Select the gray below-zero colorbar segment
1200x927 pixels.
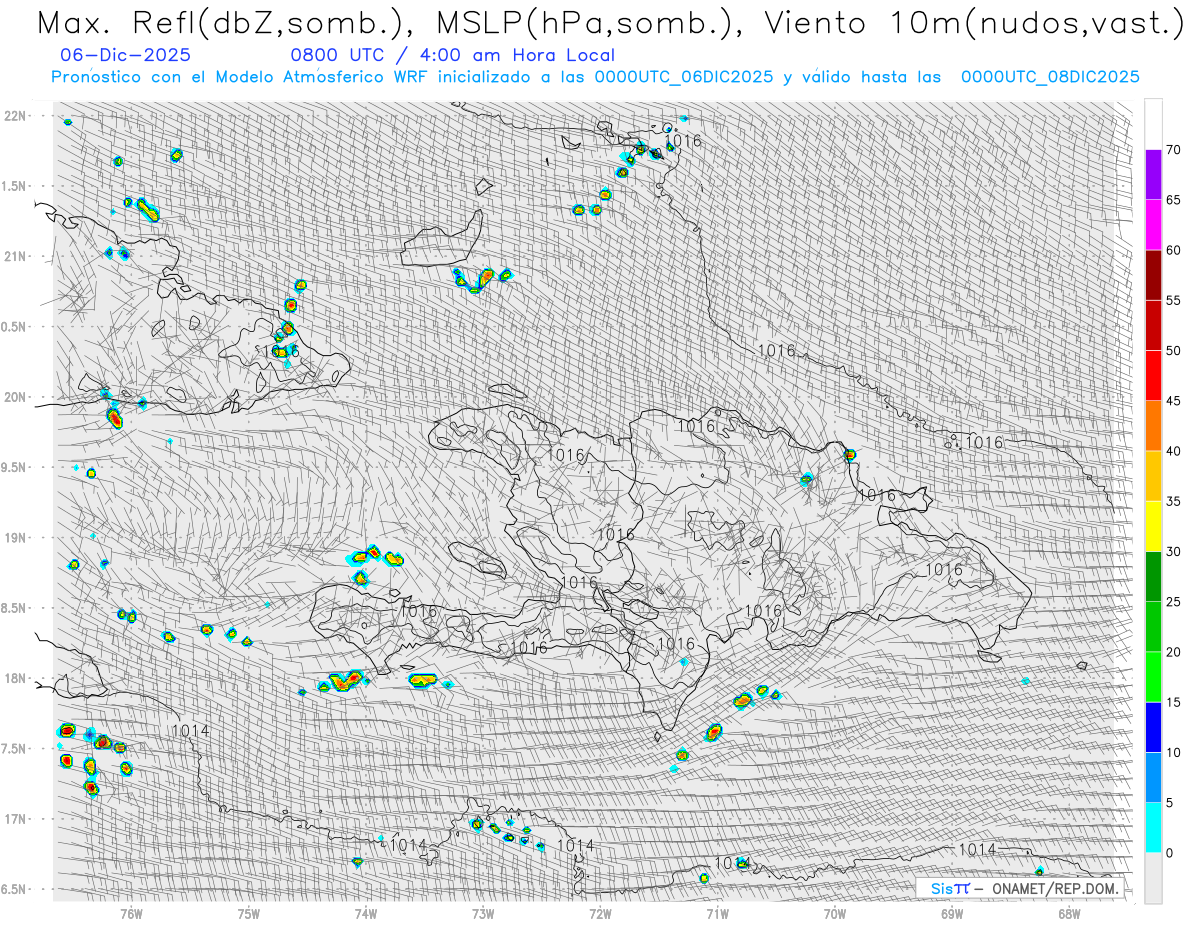point(1153,877)
